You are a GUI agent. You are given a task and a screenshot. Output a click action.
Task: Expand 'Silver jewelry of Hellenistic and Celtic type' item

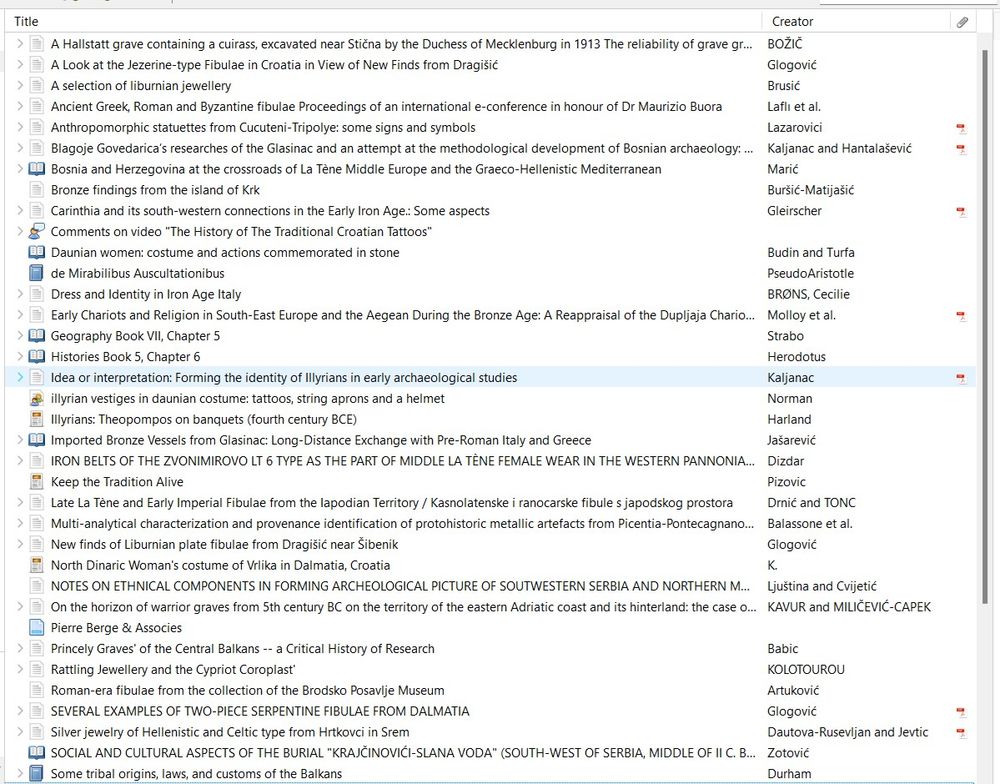(20, 732)
